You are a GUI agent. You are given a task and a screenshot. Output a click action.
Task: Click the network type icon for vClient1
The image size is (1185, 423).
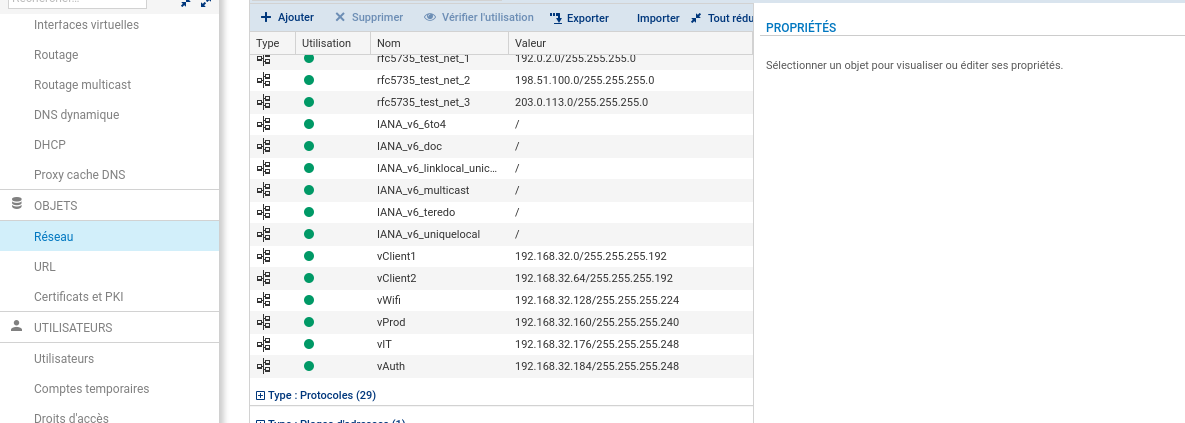[x=264, y=256]
